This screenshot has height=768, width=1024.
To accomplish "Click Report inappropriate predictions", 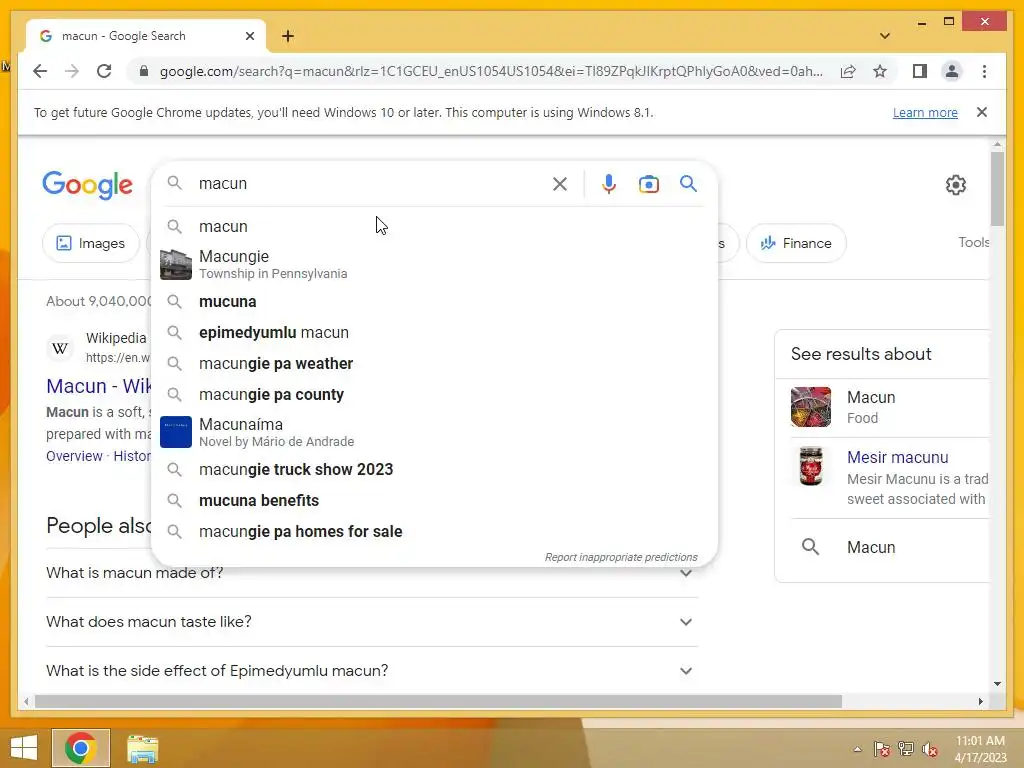I will [x=621, y=557].
